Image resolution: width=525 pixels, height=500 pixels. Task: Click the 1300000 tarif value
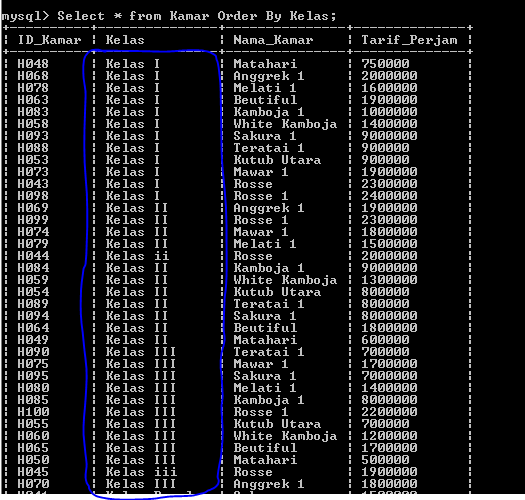389,280
